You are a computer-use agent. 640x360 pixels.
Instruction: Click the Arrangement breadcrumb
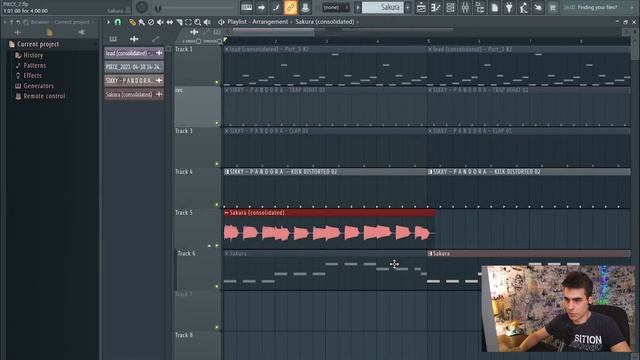[270, 22]
